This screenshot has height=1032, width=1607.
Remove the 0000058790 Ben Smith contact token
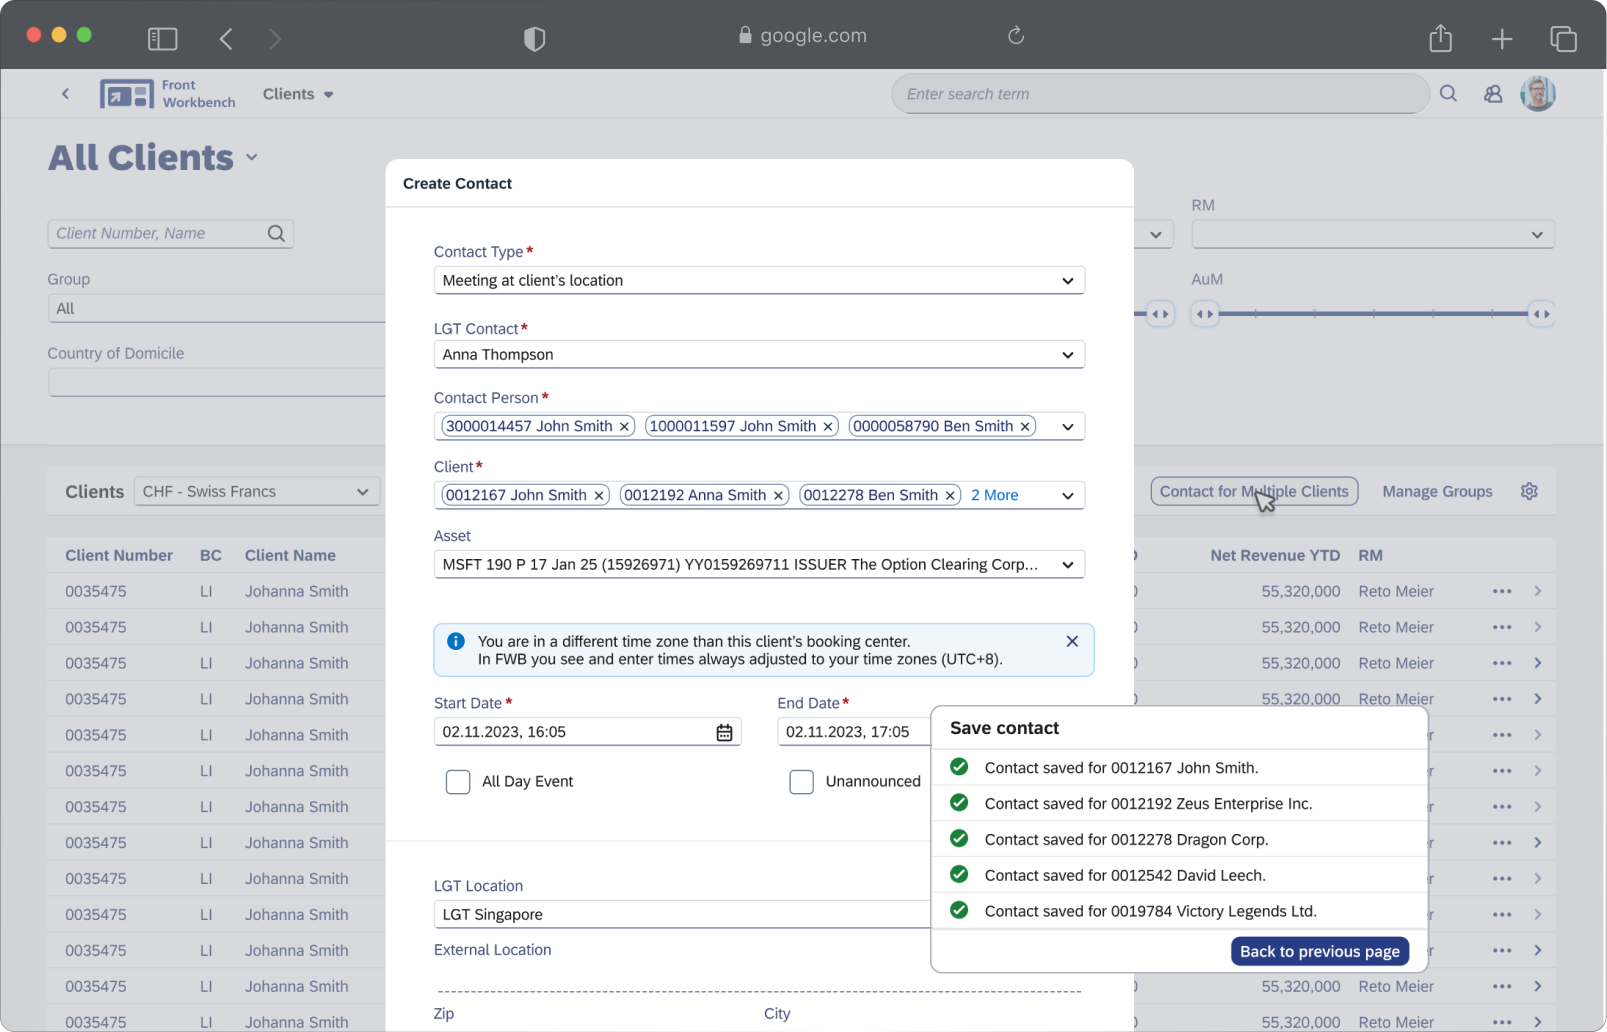[x=1025, y=427]
